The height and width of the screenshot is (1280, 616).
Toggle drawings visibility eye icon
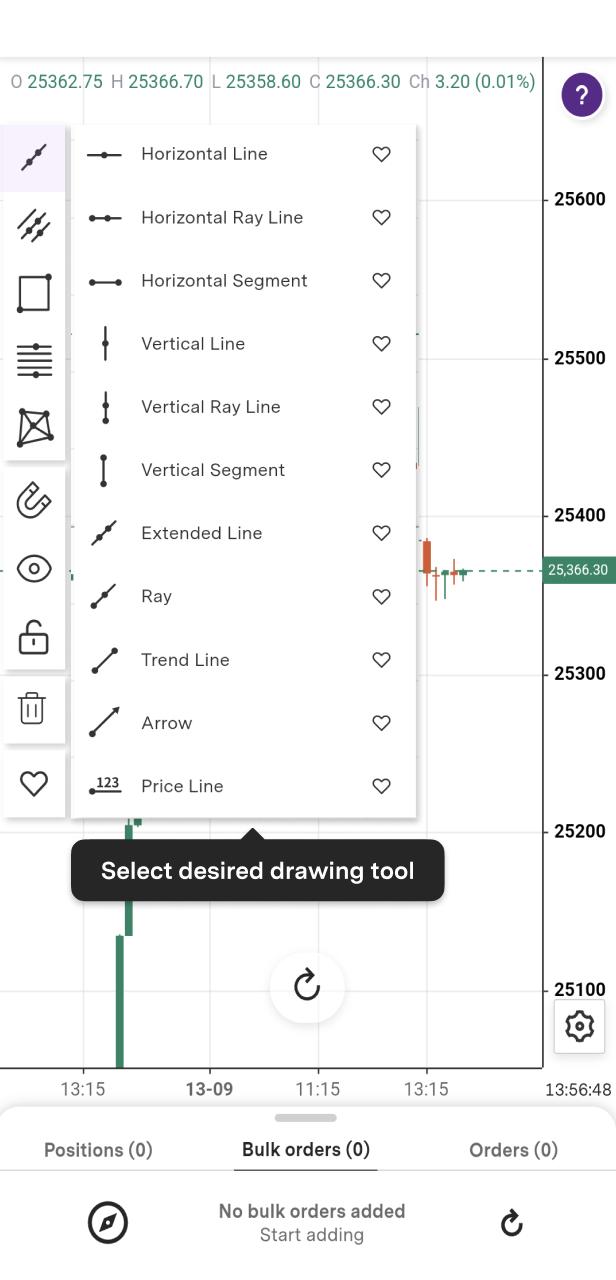pos(34,569)
